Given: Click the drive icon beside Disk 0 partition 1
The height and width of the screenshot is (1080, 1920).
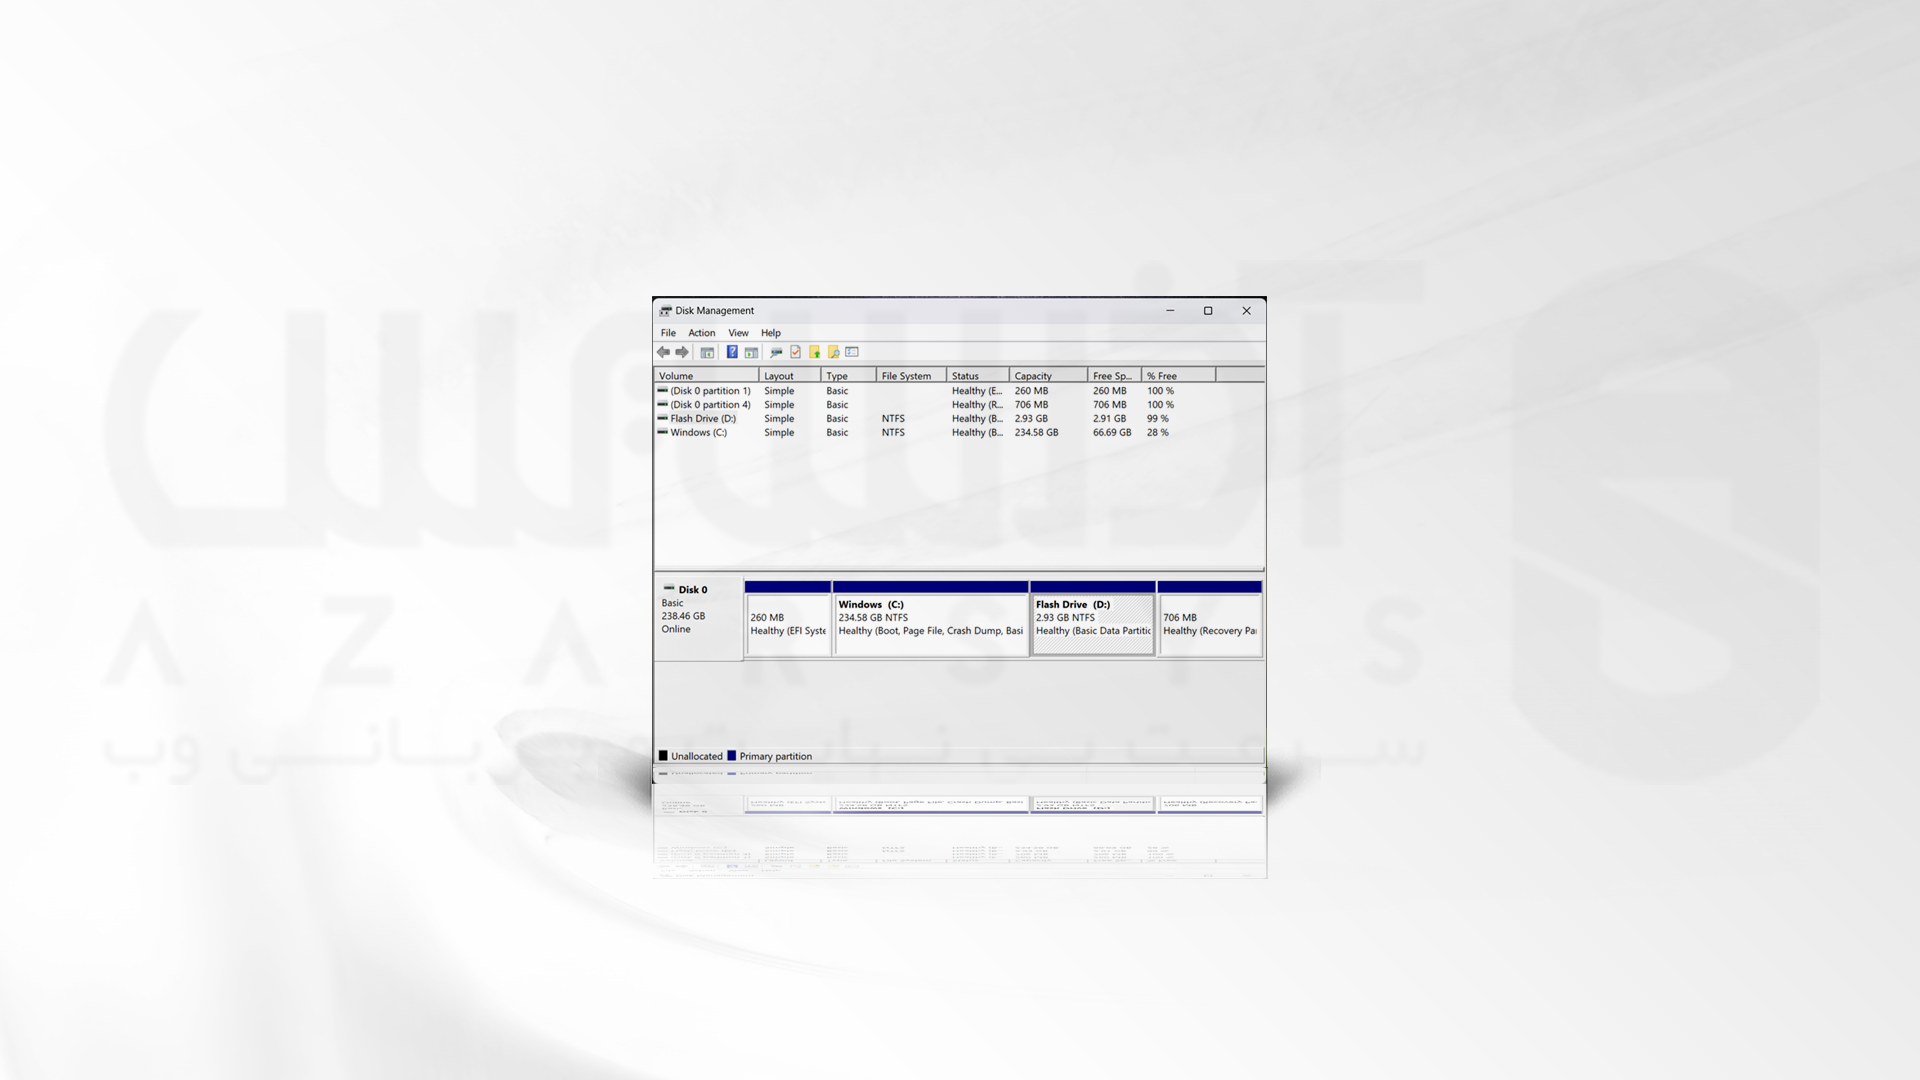Looking at the screenshot, I should [662, 390].
